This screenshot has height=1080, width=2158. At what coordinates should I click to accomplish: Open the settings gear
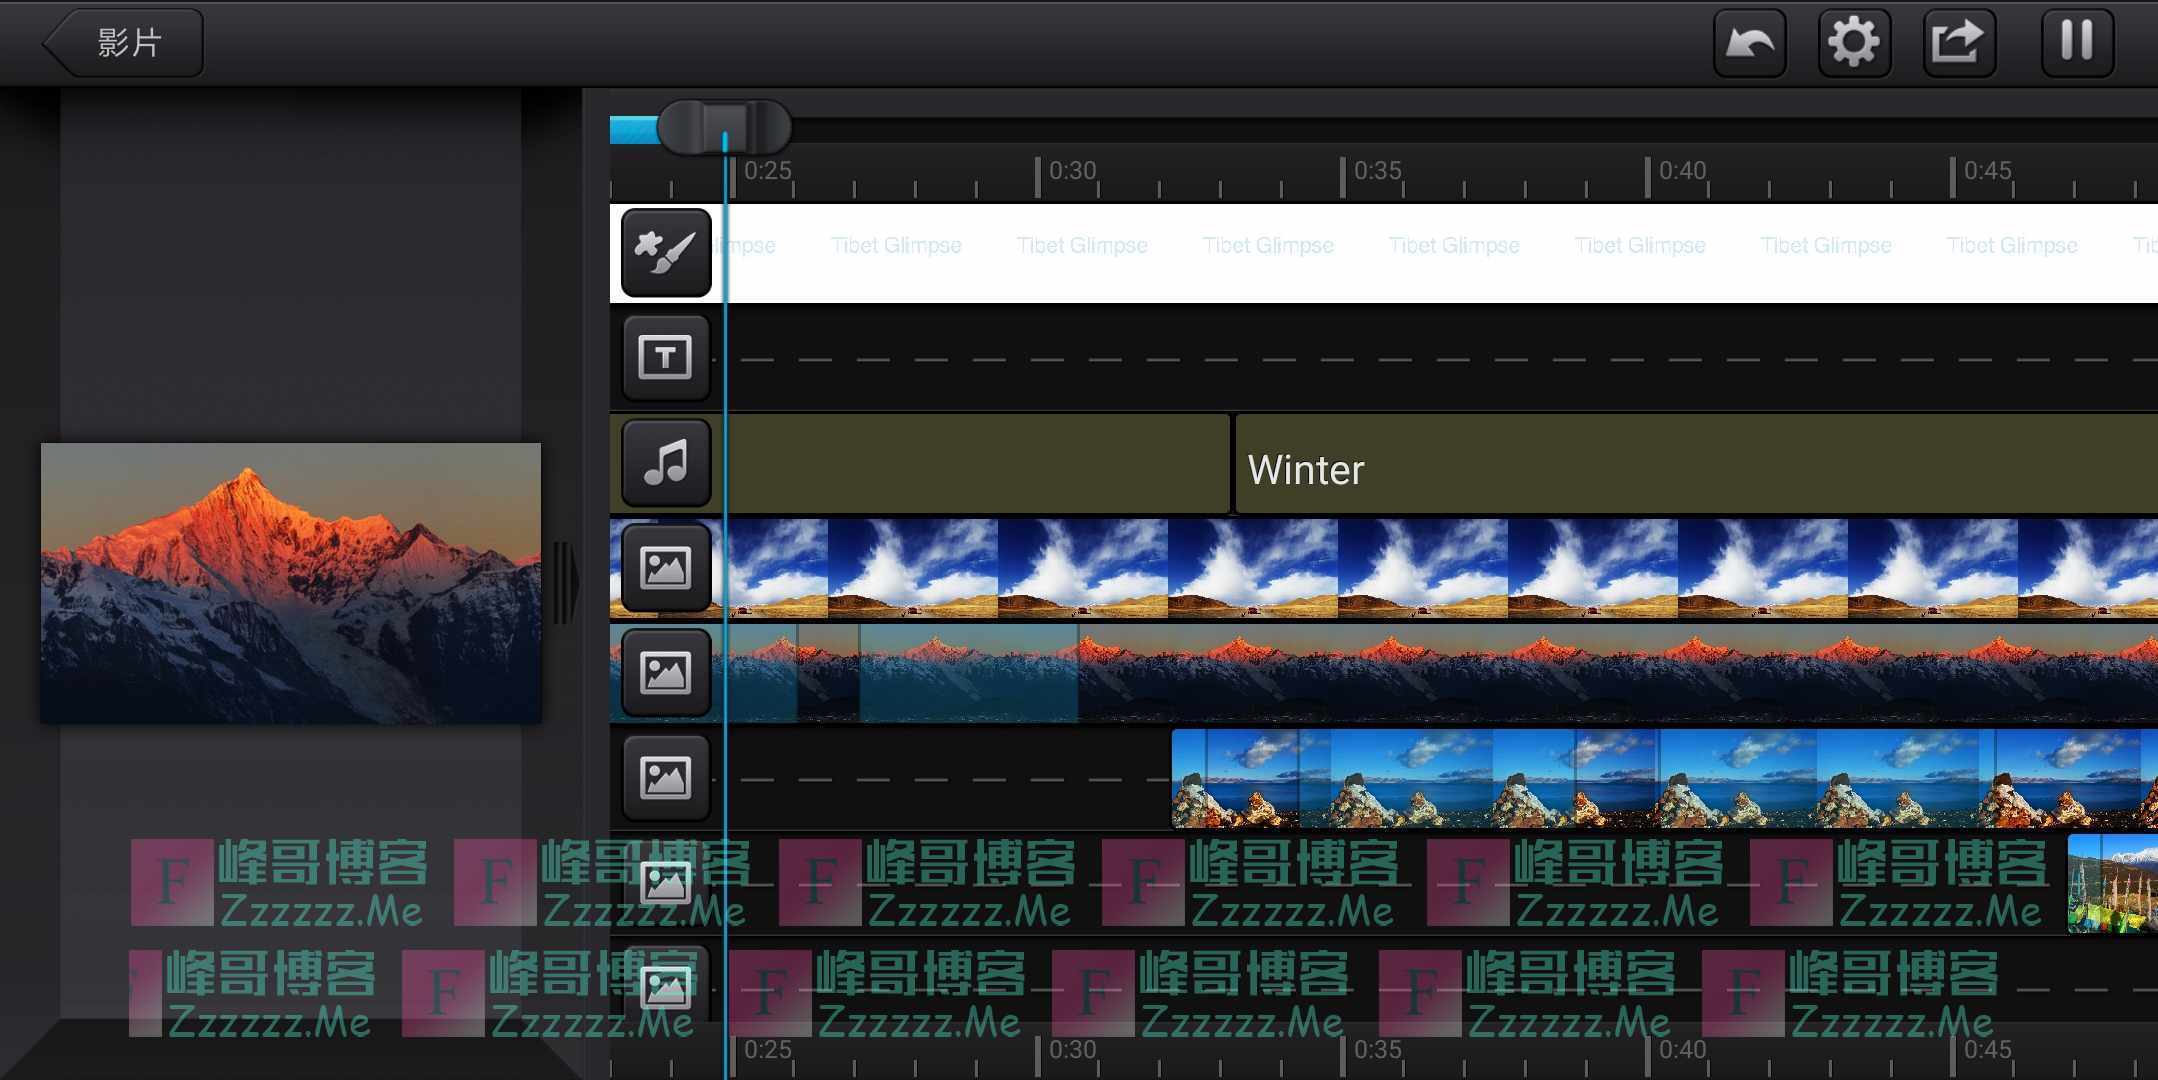click(1853, 43)
